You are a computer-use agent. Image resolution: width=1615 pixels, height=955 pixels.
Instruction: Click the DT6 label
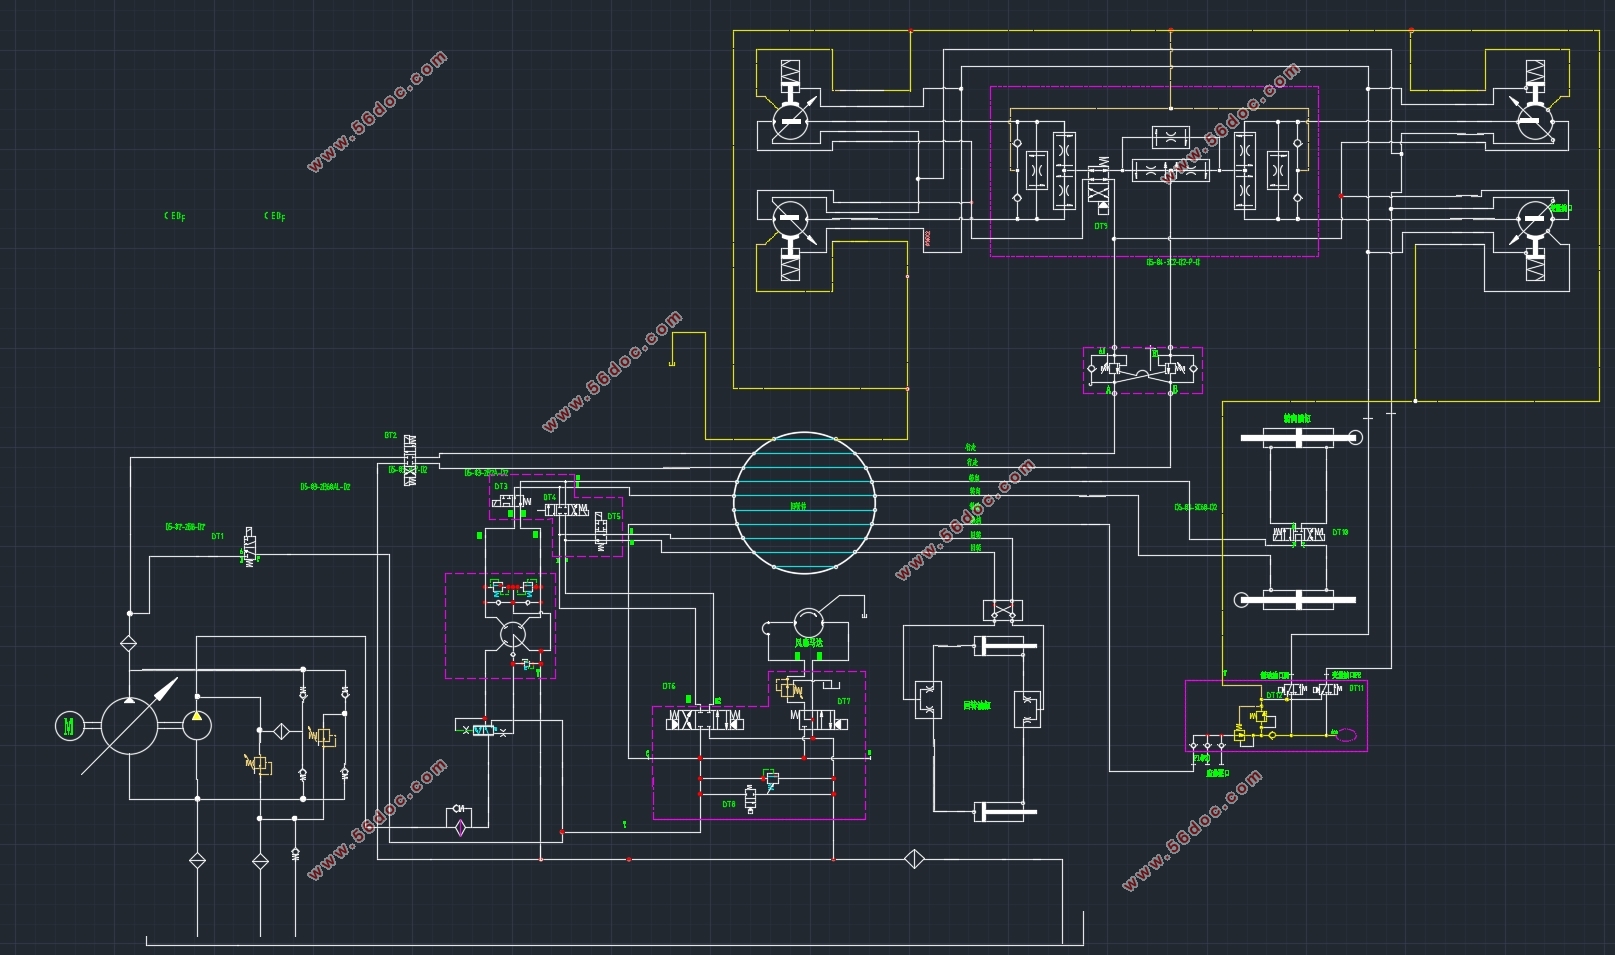669,686
